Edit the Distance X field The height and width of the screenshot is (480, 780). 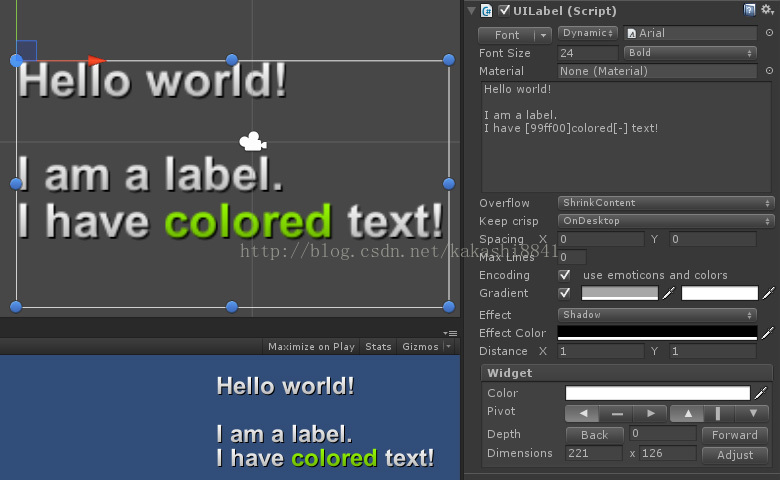[x=601, y=351]
